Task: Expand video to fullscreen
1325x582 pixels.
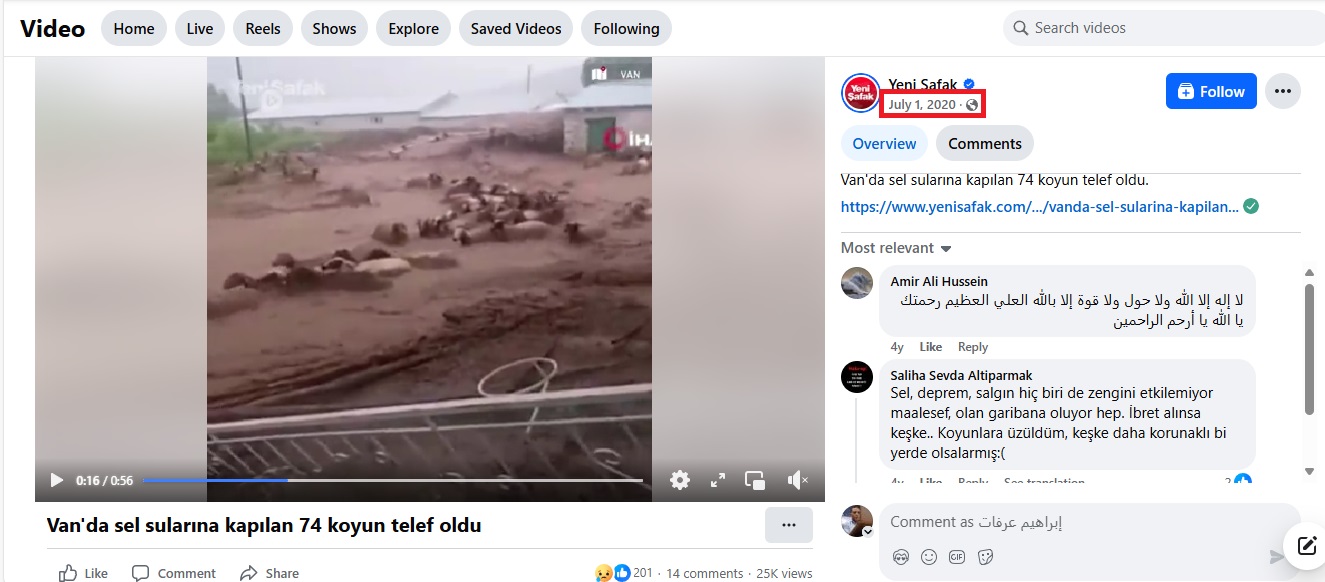Action: click(718, 480)
